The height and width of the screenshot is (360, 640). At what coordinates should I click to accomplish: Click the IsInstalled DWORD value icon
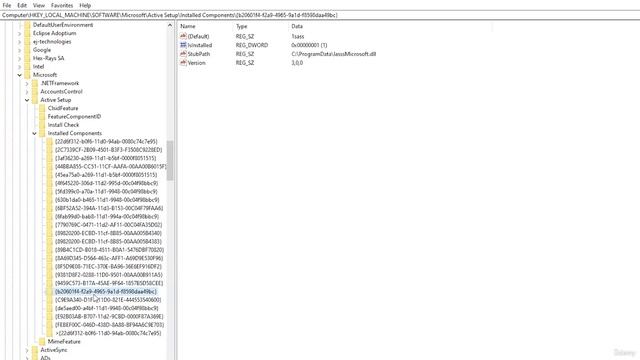click(x=183, y=45)
